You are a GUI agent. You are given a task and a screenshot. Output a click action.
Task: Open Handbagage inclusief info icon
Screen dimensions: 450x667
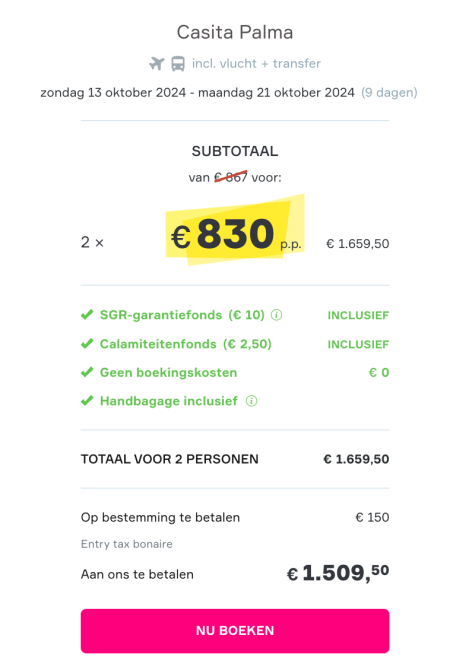(251, 401)
